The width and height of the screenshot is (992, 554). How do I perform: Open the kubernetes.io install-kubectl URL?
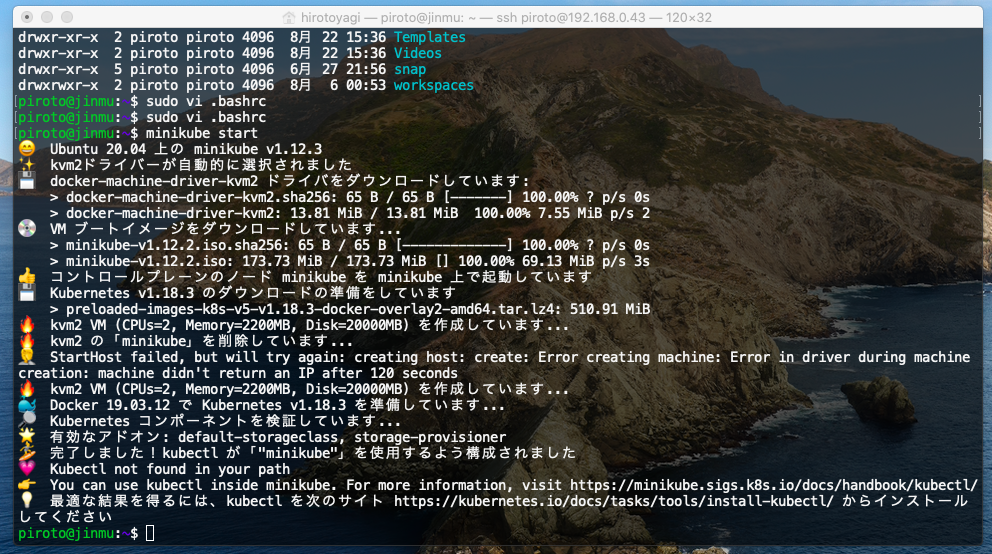[614, 501]
